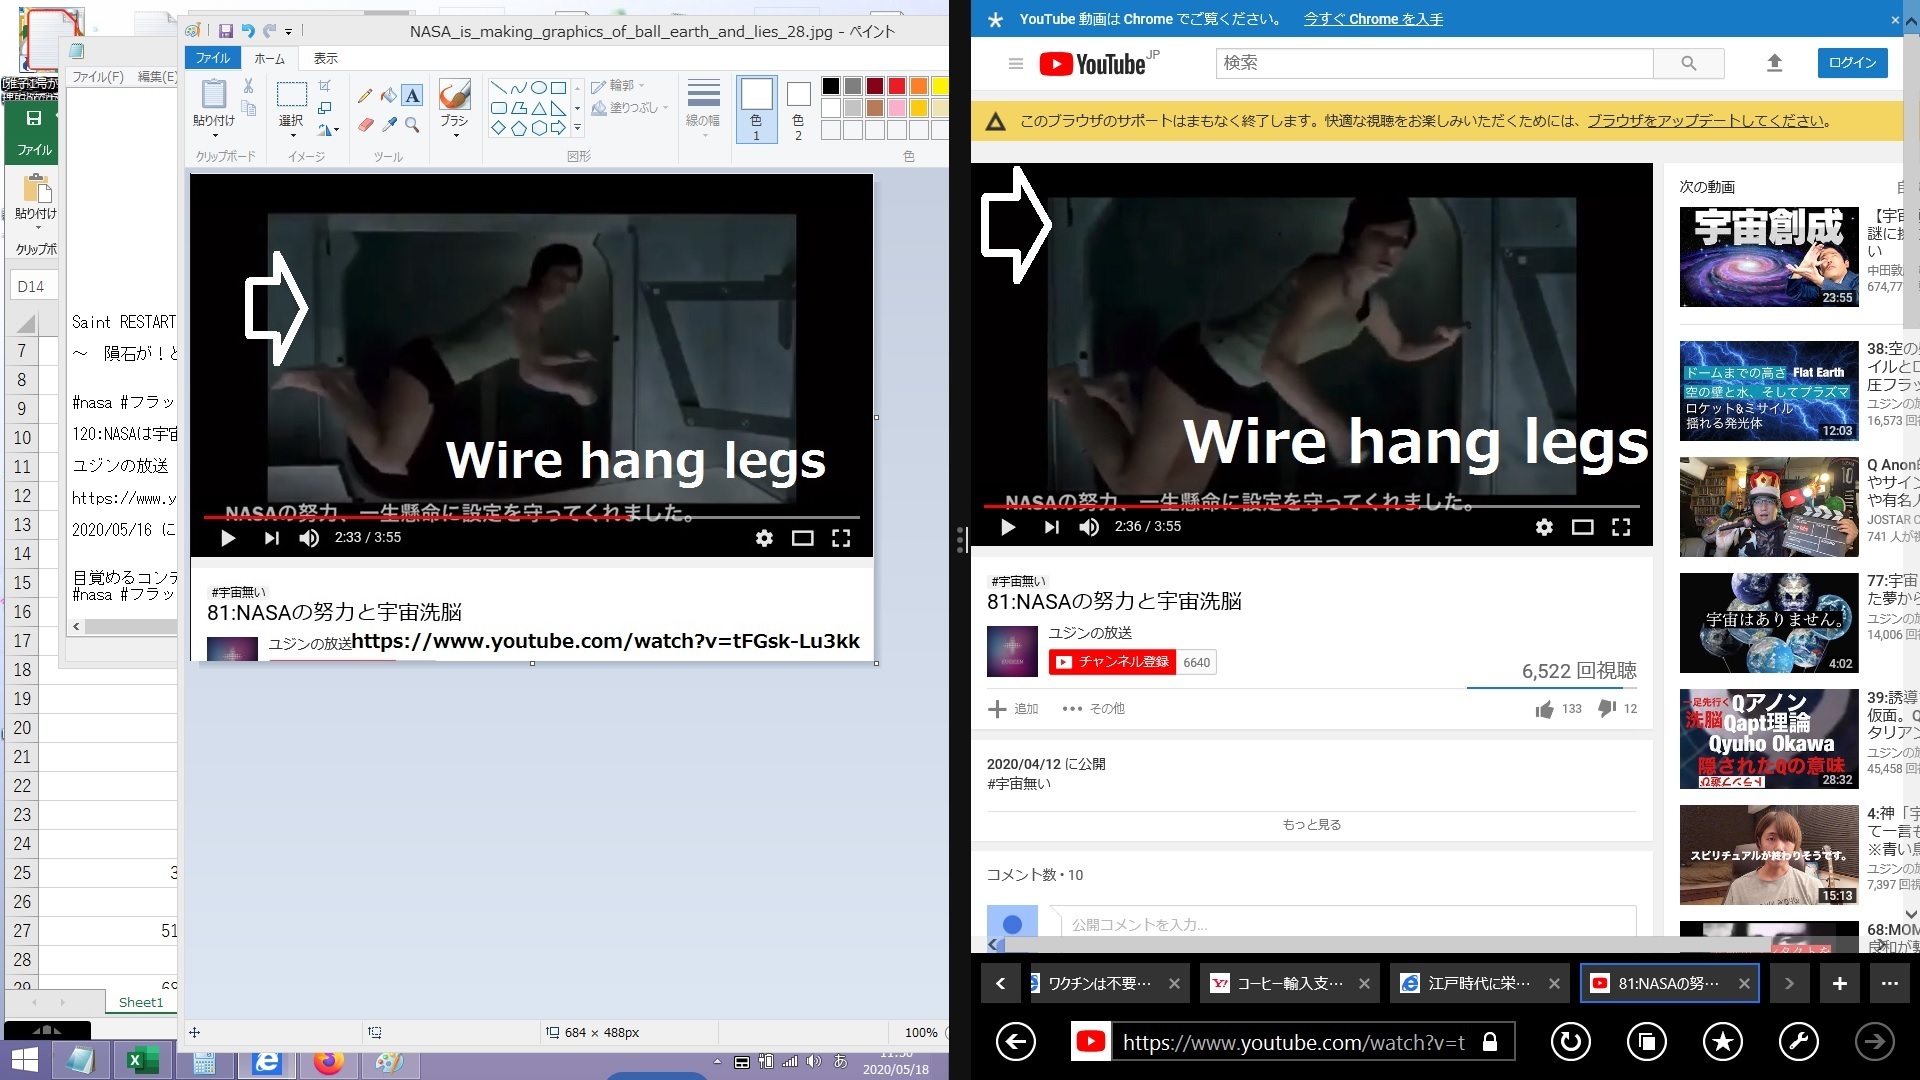
Task: Click the browser tabs view button
Action: pos(1646,1042)
